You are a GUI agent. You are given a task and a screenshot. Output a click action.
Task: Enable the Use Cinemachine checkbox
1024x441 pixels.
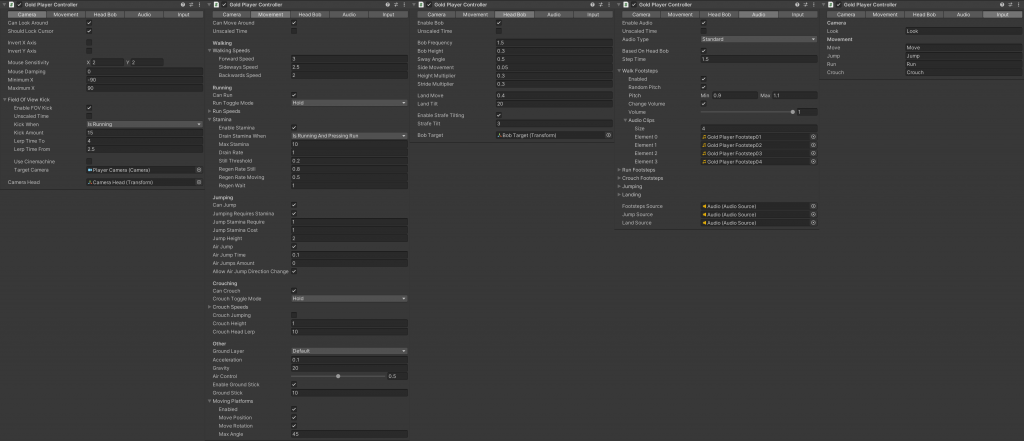click(x=89, y=161)
